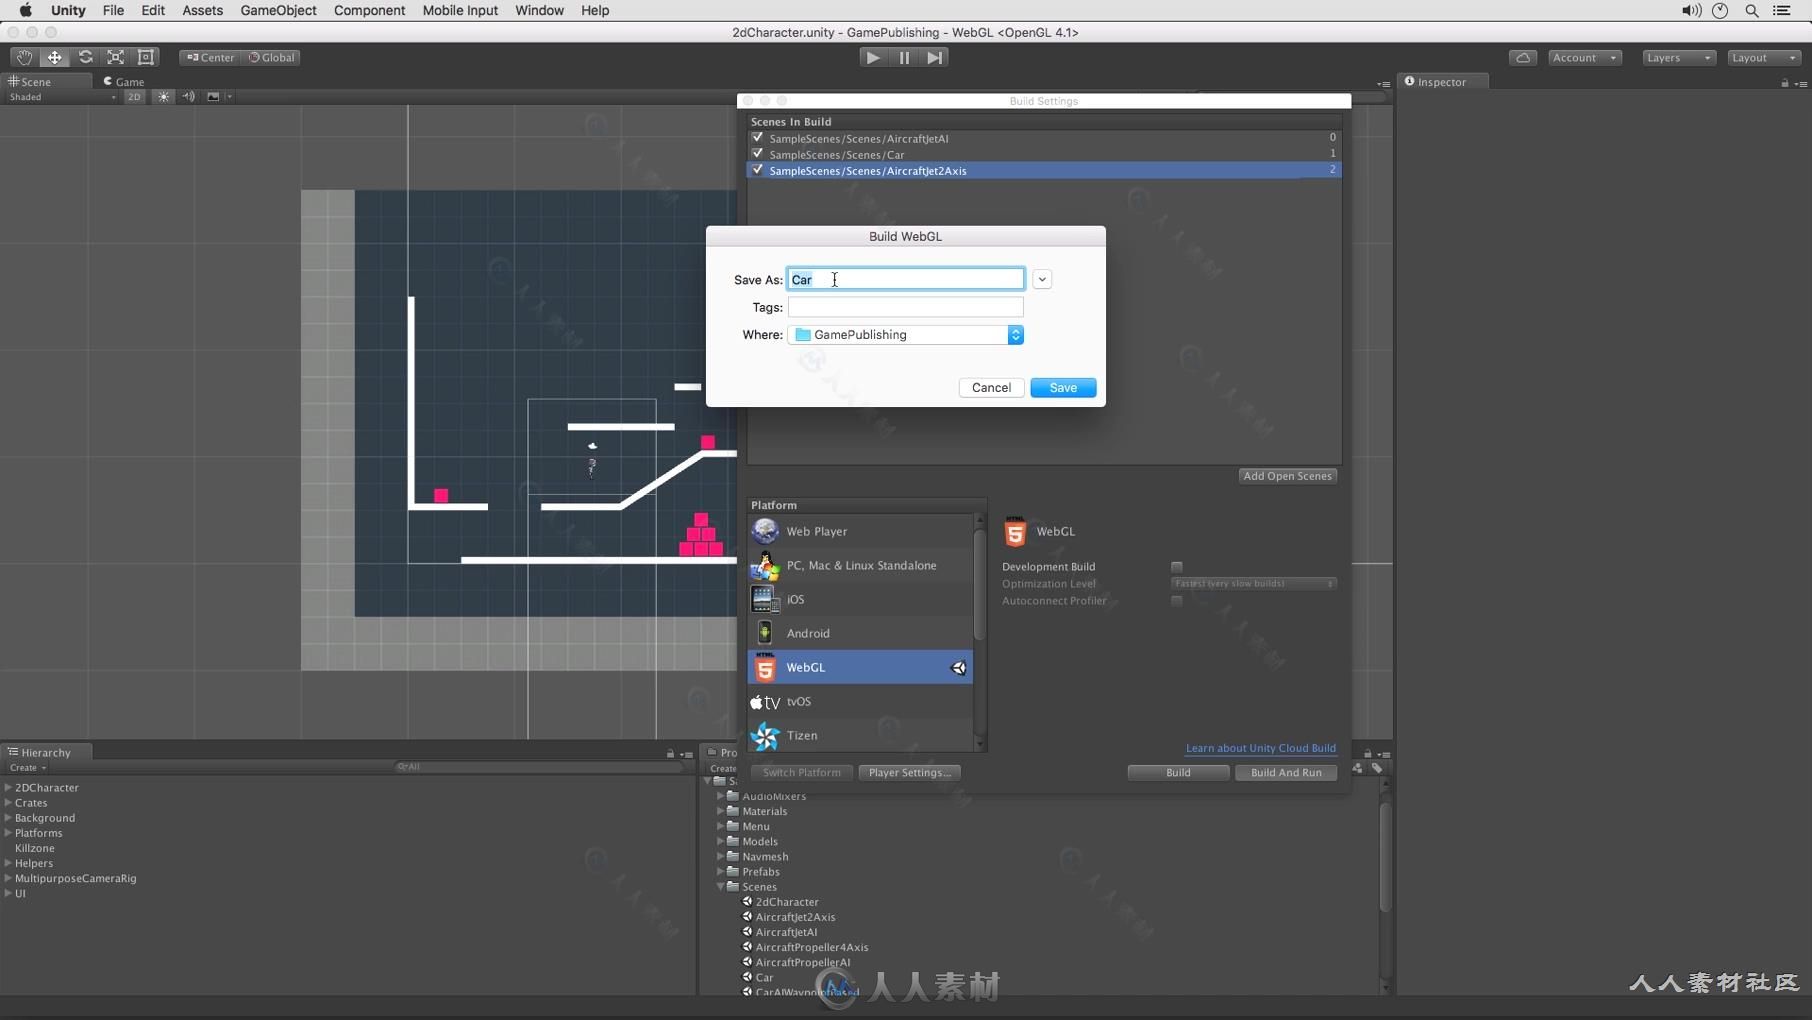Select PC, Mac & Linux Standalone platform
This screenshot has height=1020, width=1812.
coord(860,565)
